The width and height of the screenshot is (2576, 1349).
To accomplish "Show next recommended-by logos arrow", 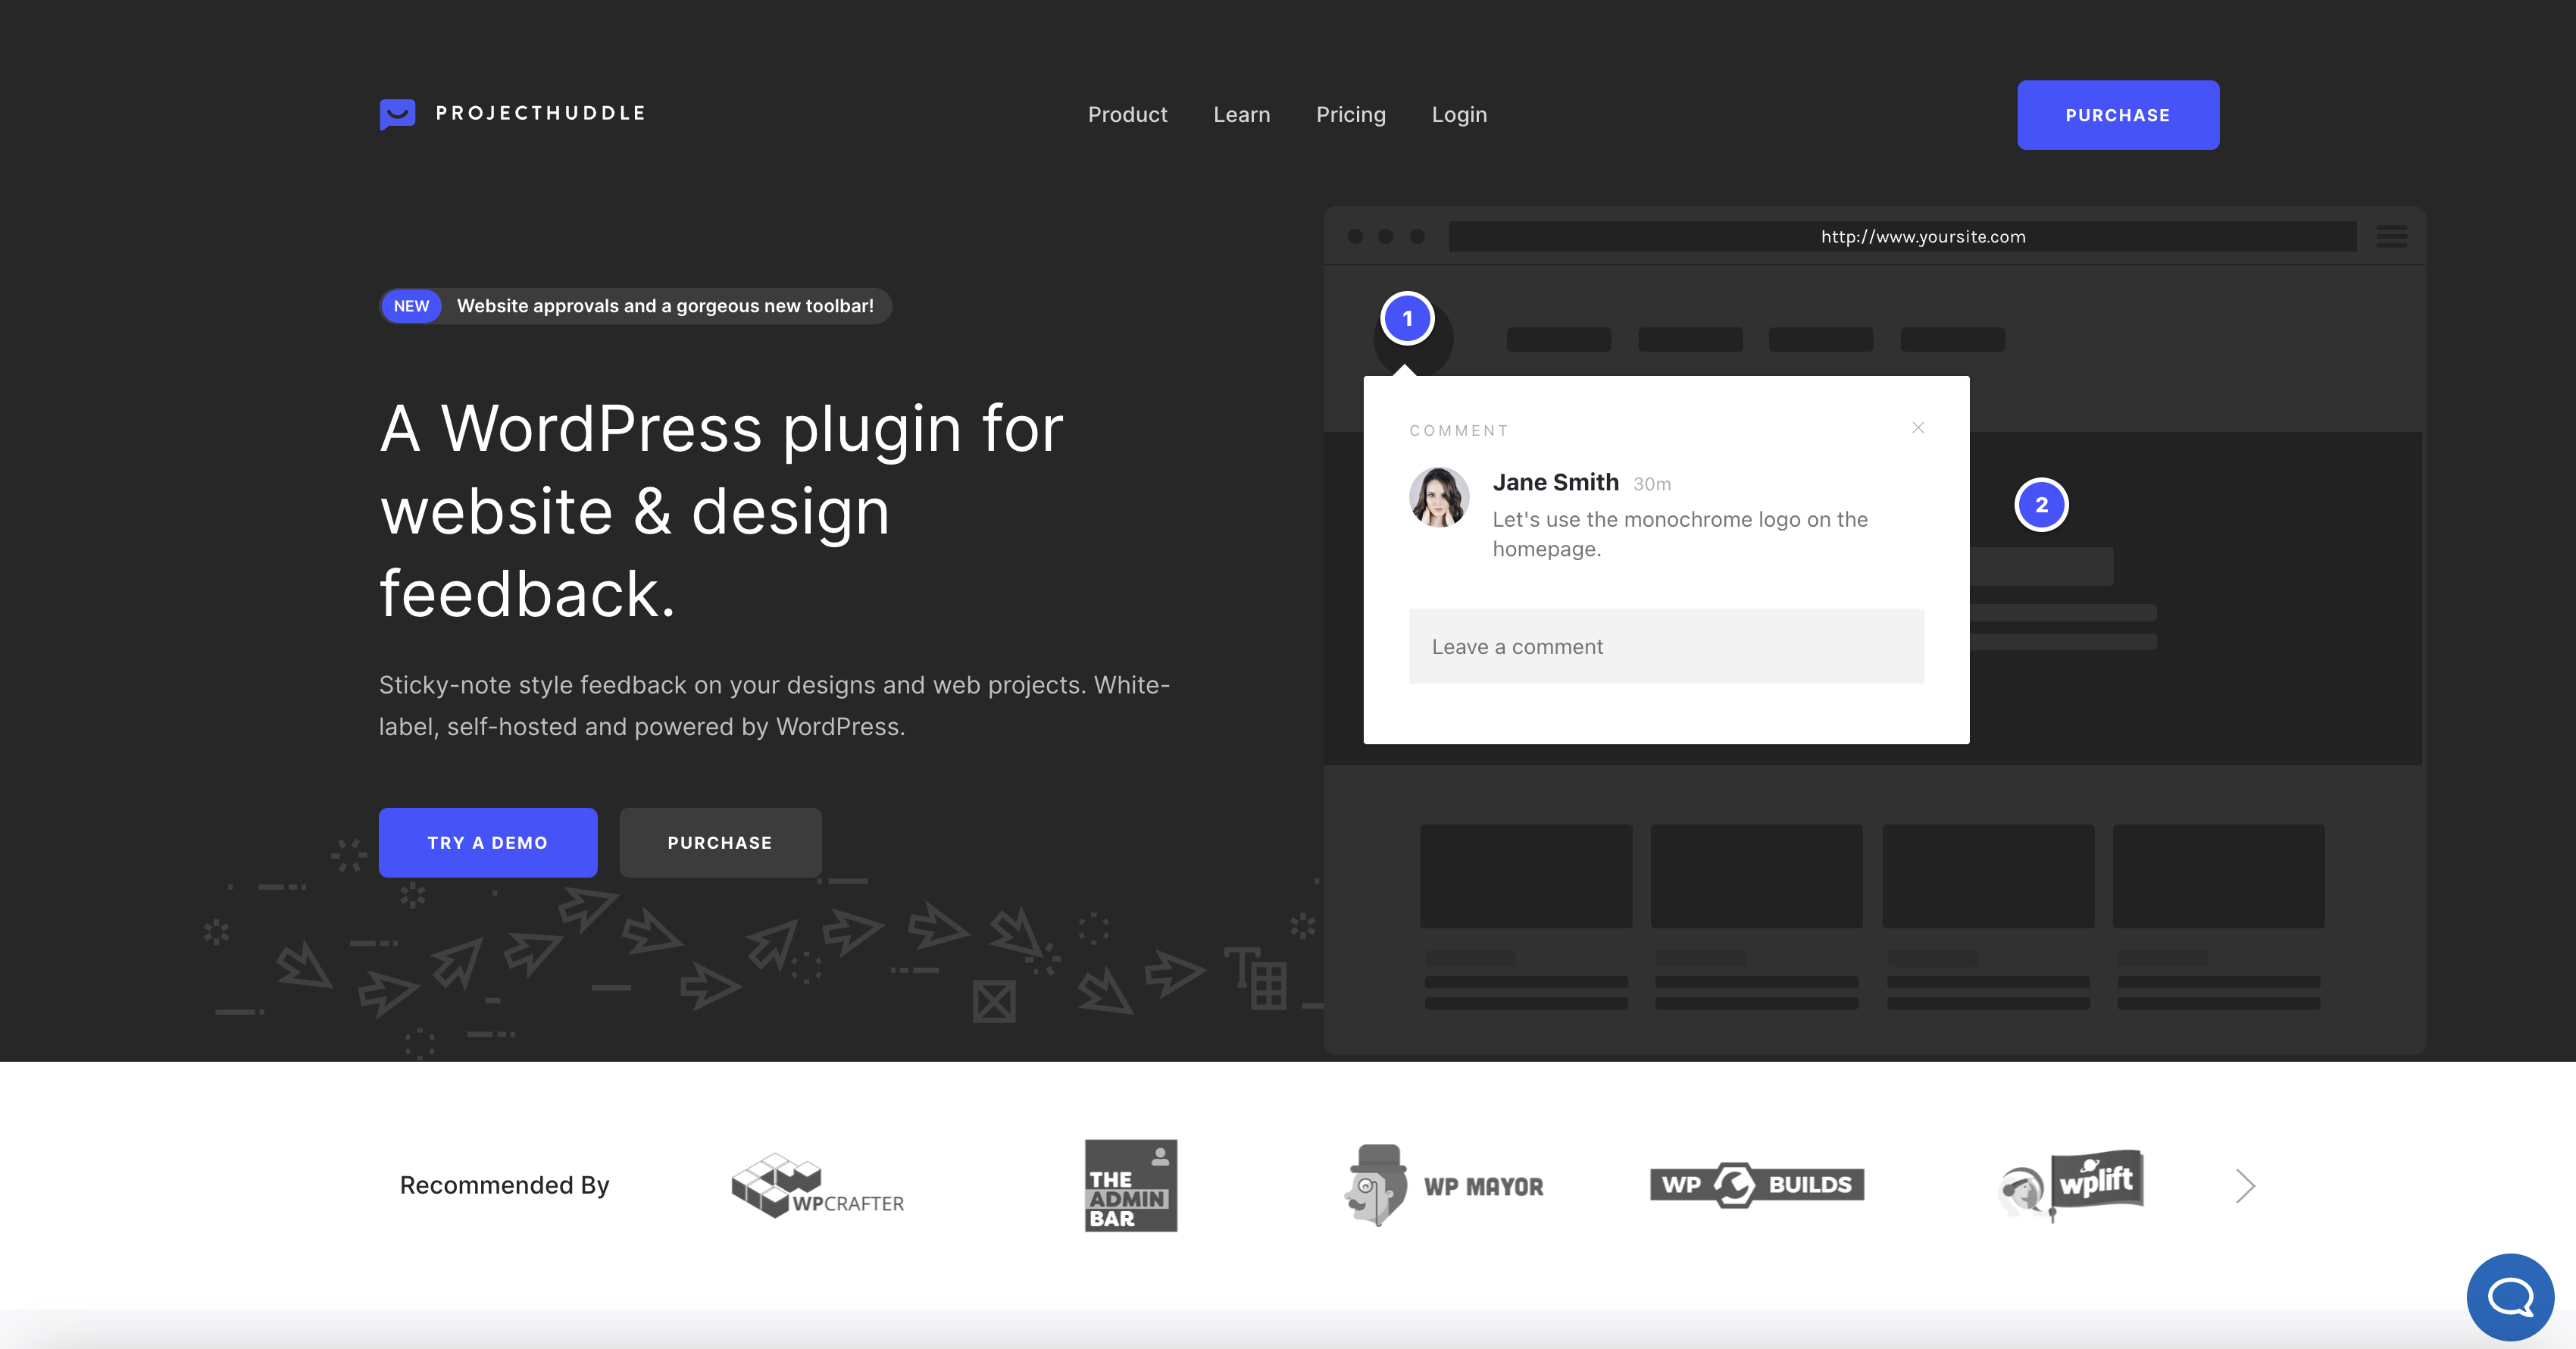I will pos(2245,1186).
